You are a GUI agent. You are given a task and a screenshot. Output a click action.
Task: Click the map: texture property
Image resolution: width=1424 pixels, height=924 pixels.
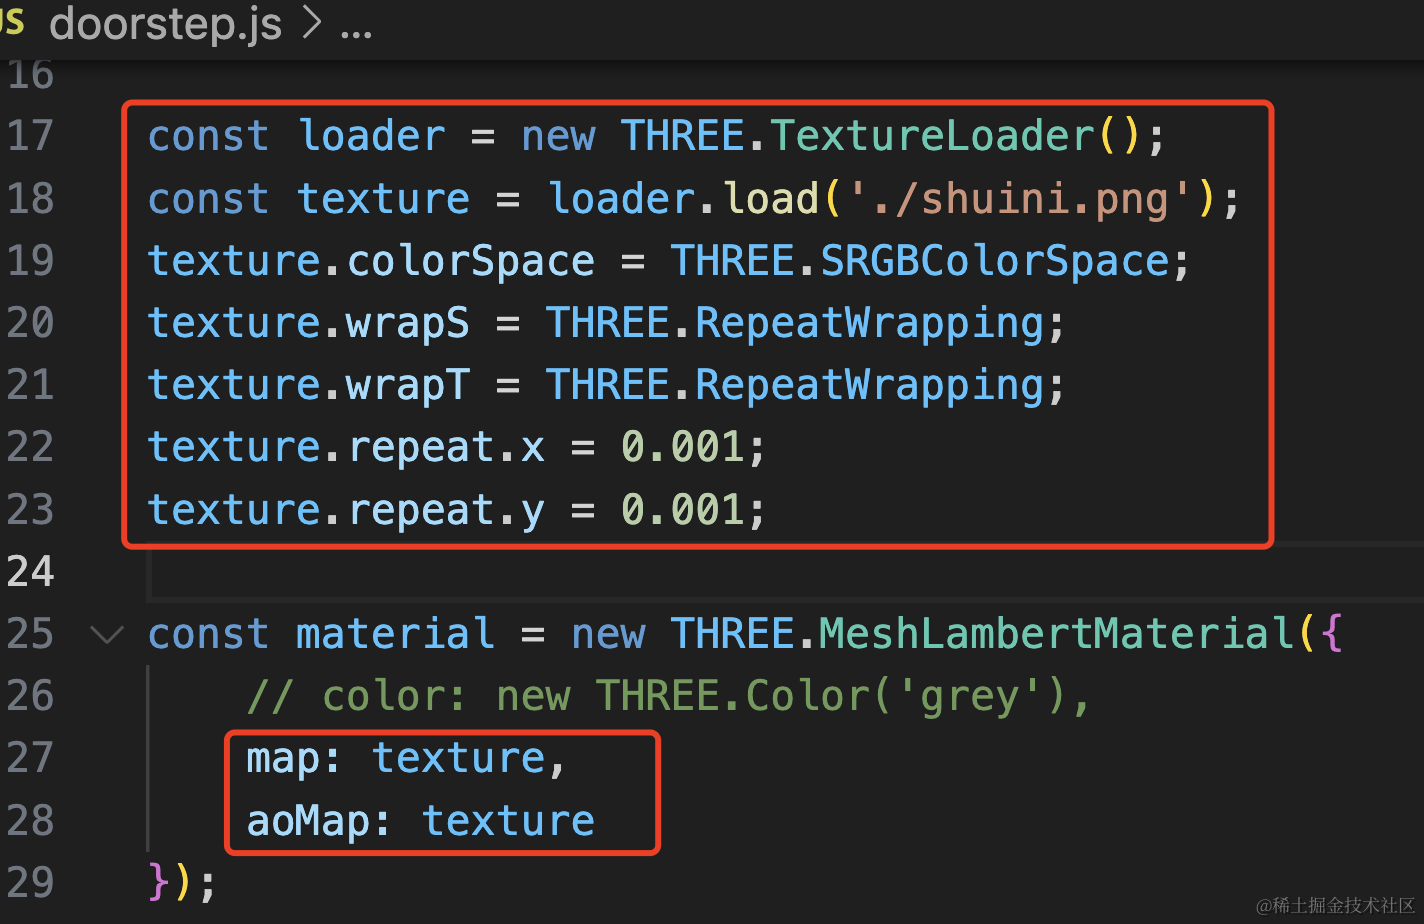point(408,758)
